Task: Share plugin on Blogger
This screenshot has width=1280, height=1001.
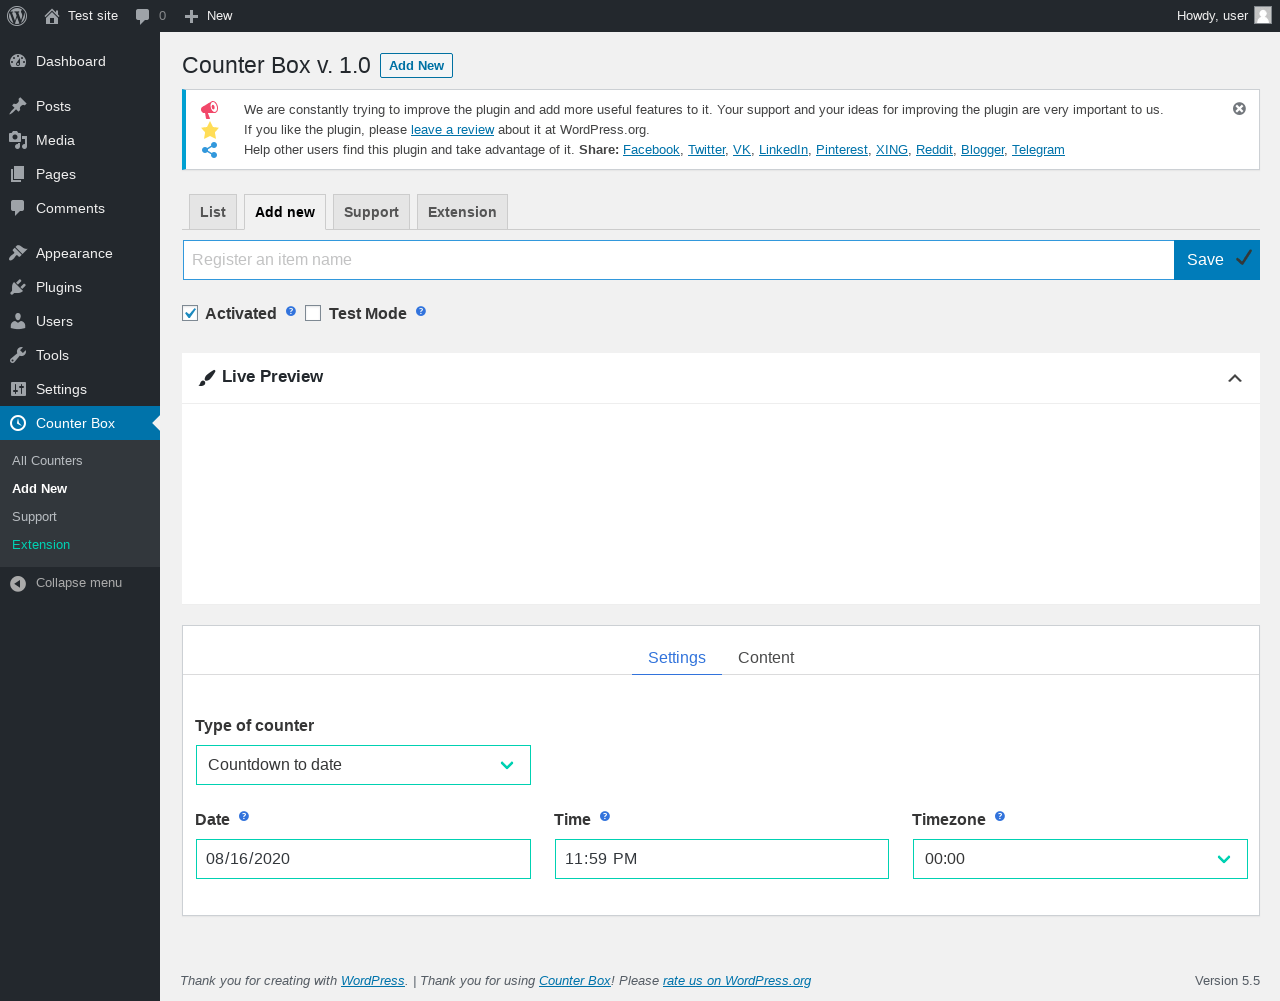Action: 982,150
